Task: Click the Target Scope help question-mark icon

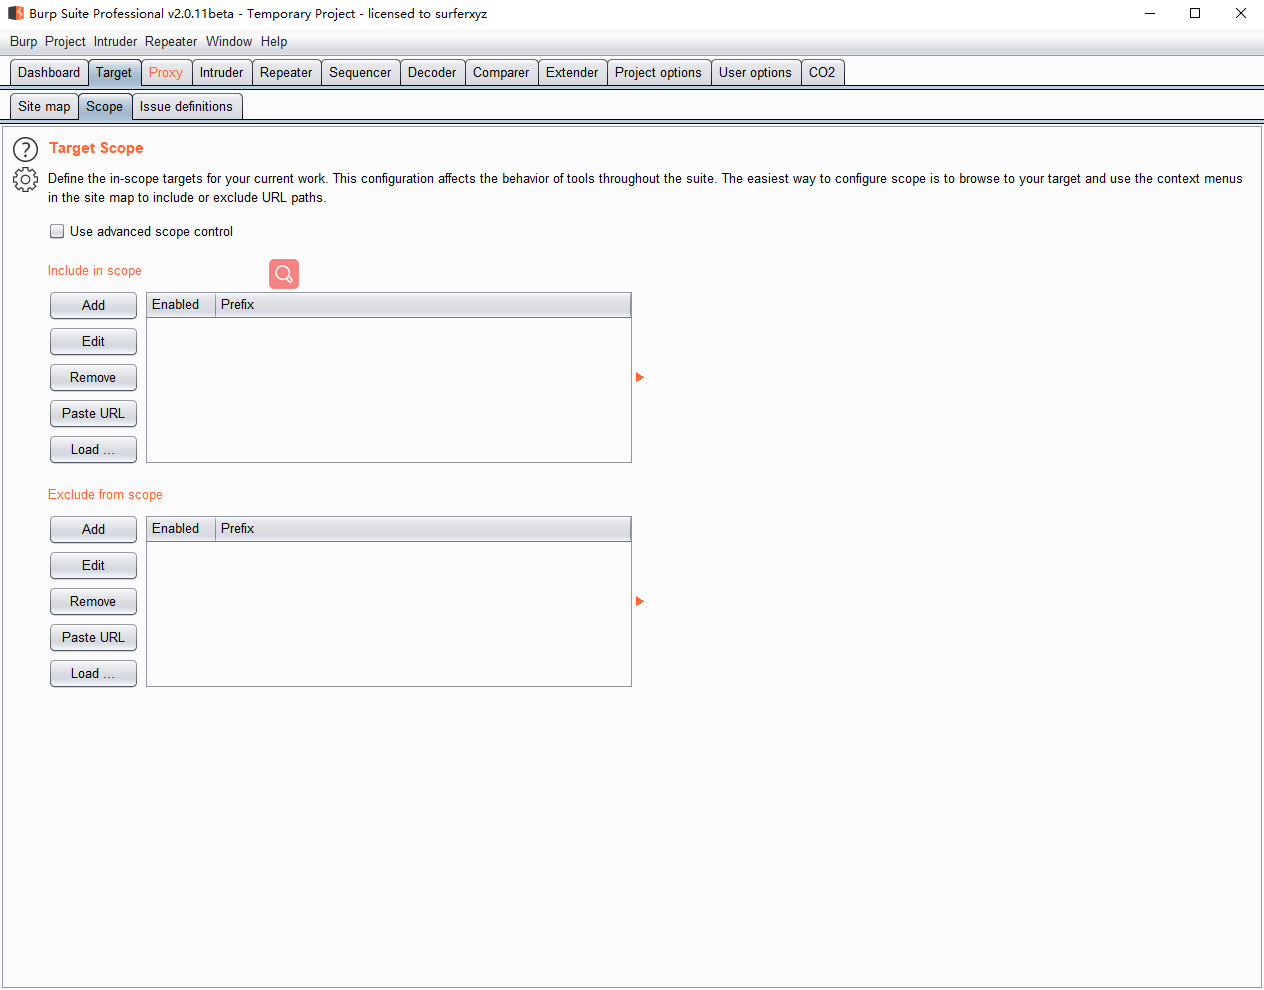Action: click(25, 150)
